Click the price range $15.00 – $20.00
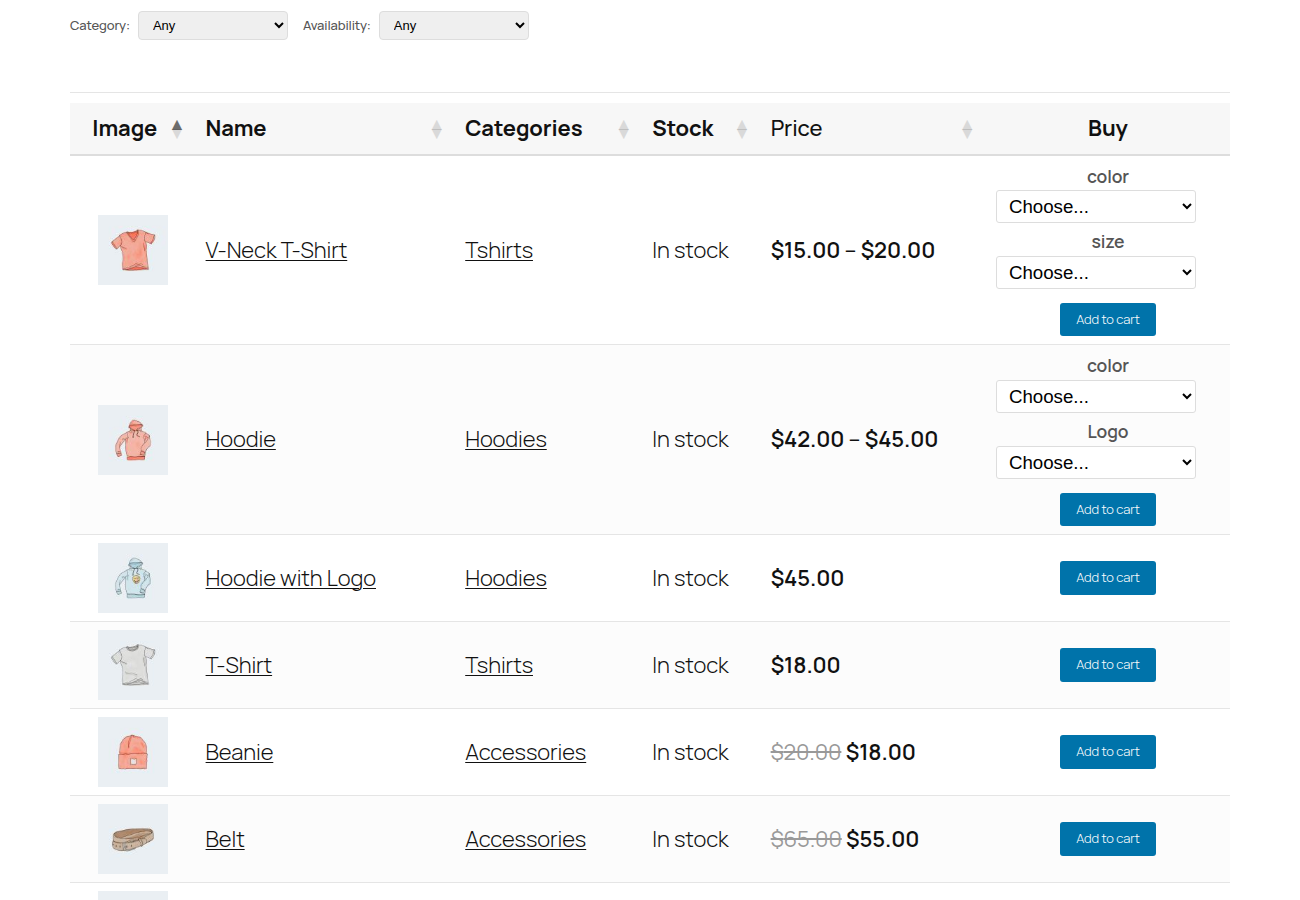 click(853, 250)
